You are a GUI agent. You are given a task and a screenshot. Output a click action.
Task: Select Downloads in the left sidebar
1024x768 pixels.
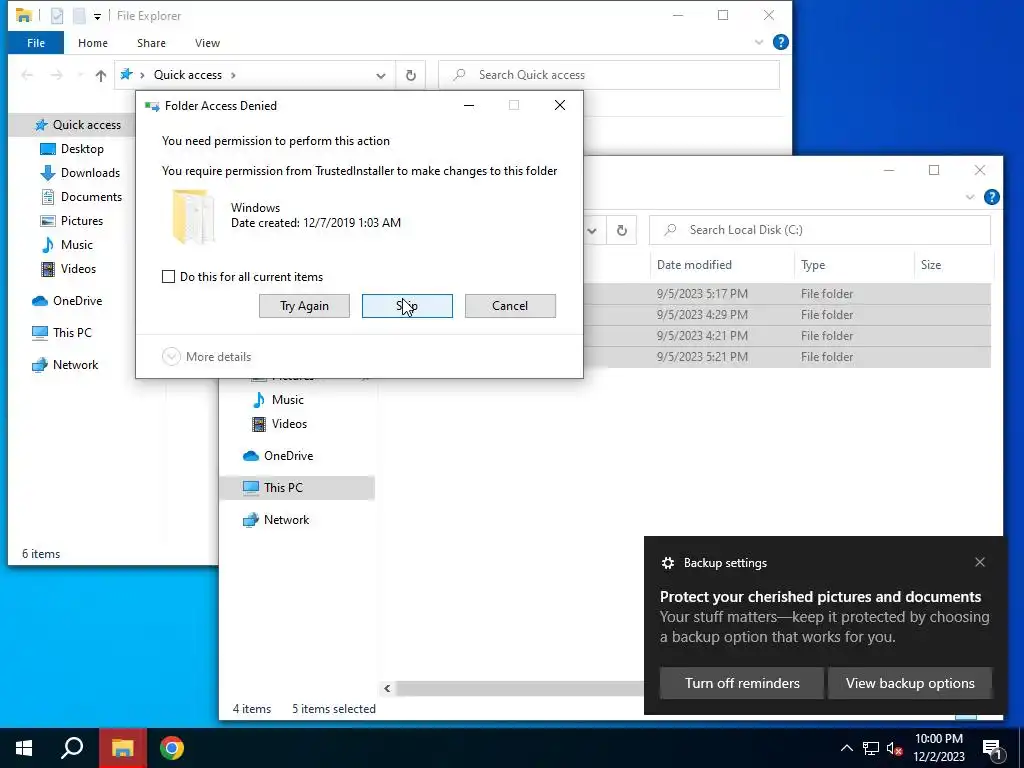(x=80, y=173)
